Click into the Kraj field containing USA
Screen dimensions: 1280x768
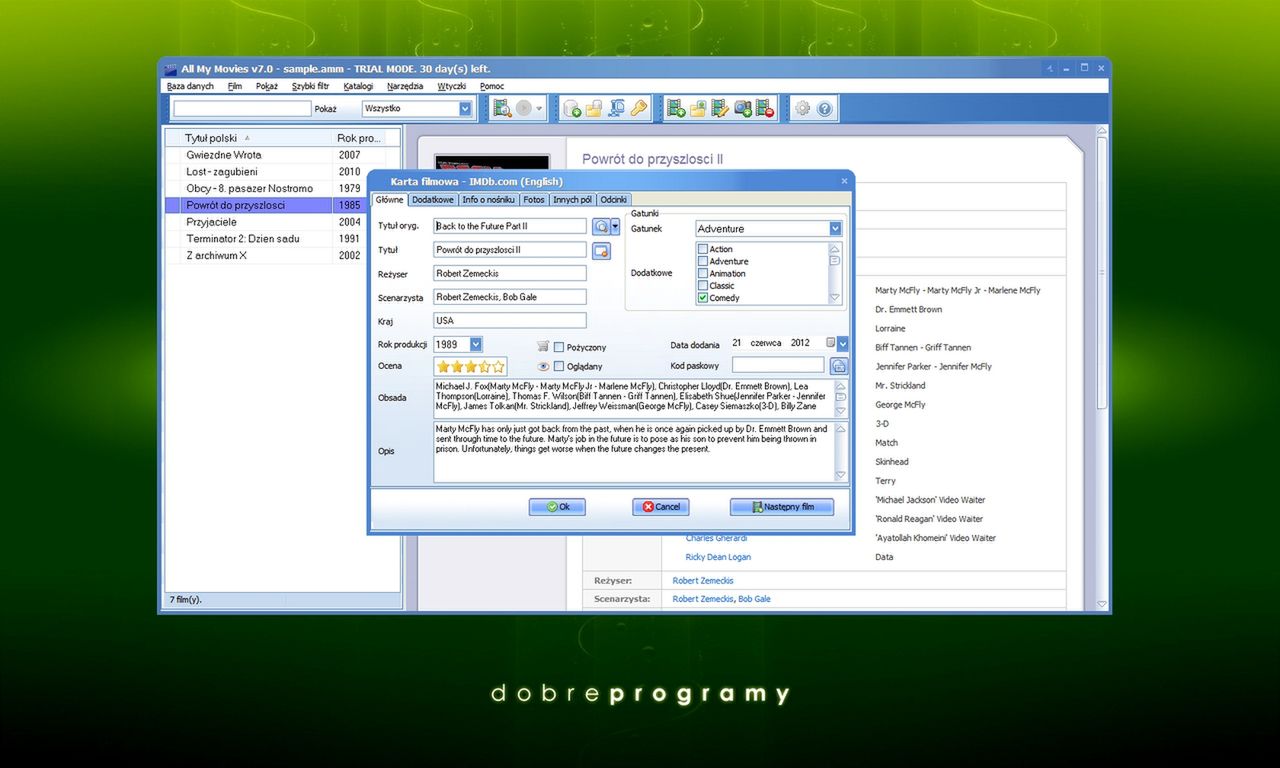tap(510, 321)
